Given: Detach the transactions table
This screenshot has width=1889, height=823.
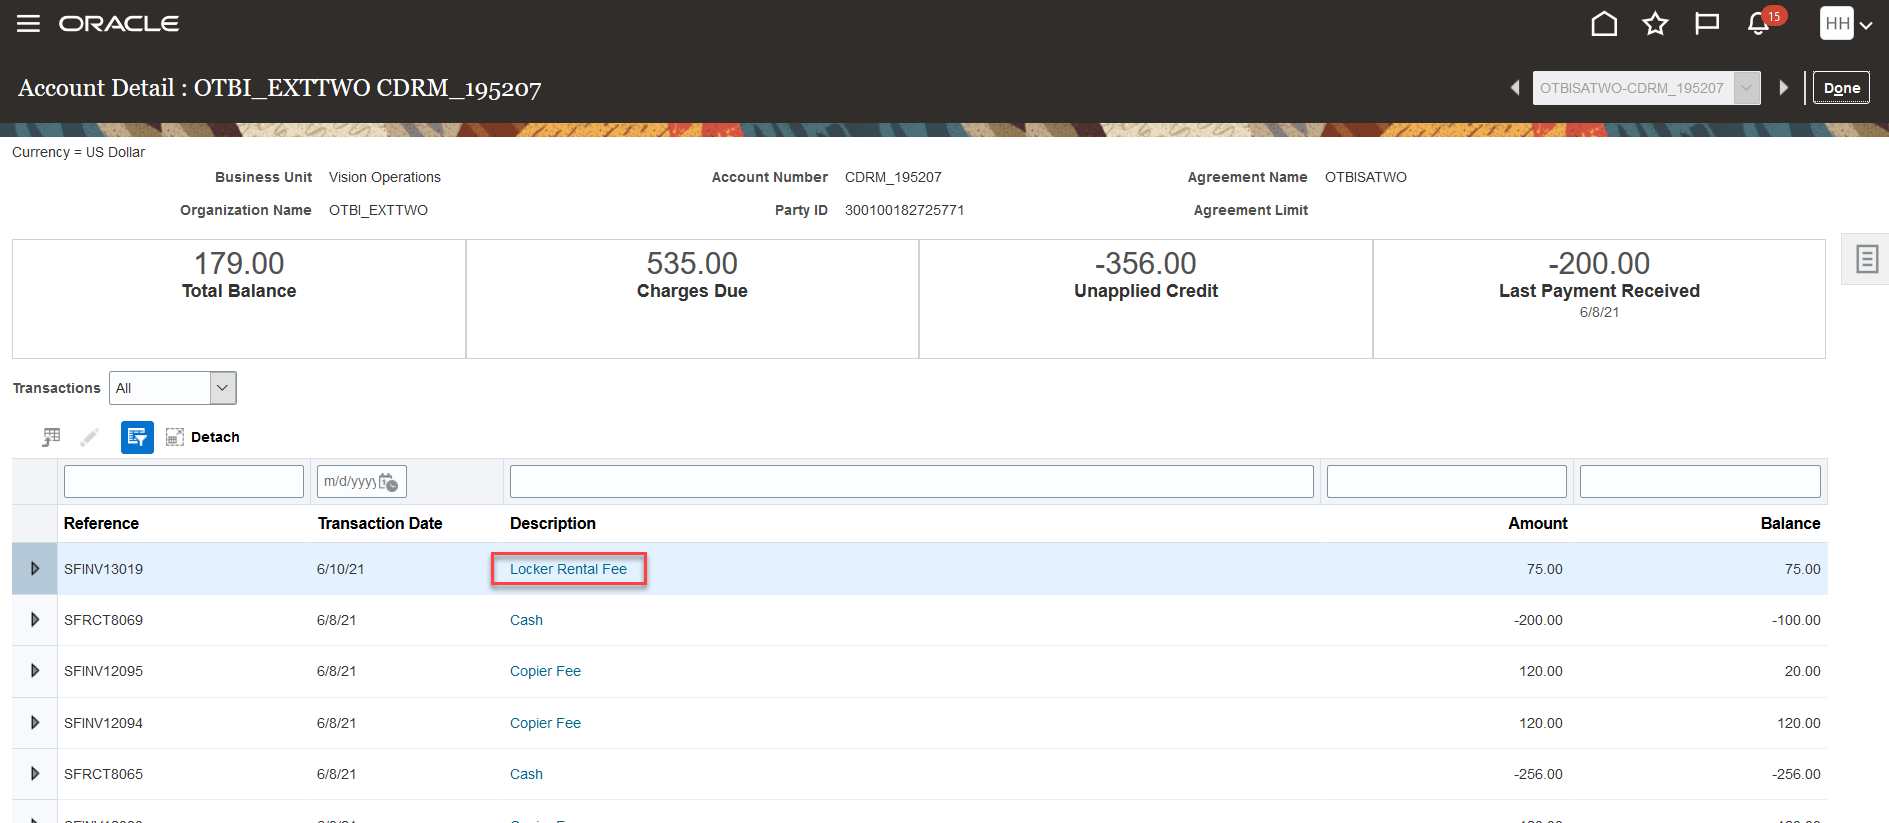Looking at the screenshot, I should coord(203,437).
